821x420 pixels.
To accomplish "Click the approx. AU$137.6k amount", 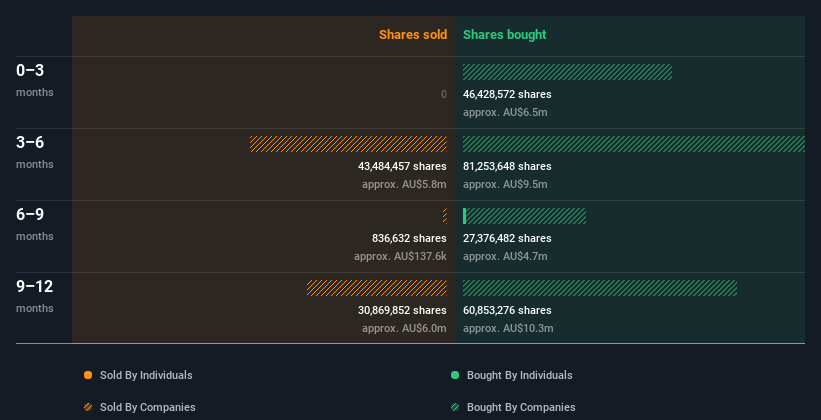I will click(x=401, y=256).
